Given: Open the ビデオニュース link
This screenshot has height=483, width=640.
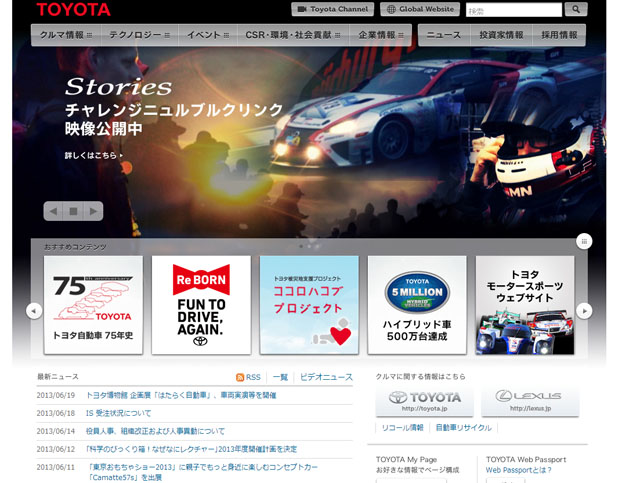Looking at the screenshot, I should point(326,377).
